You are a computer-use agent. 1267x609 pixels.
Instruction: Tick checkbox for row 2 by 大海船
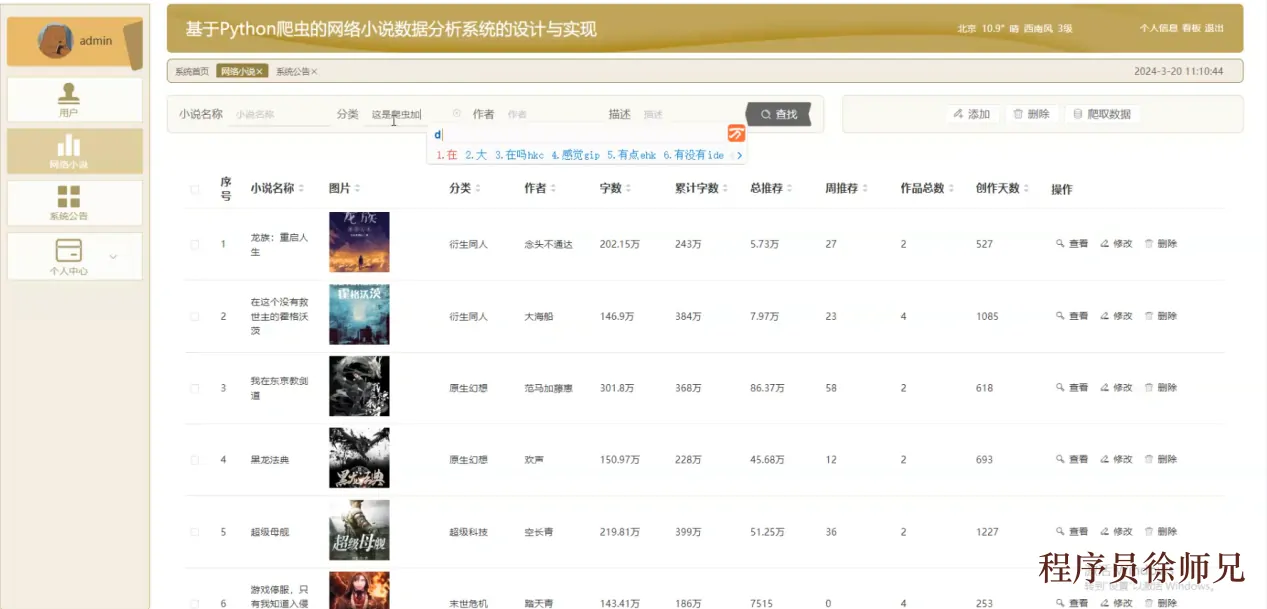195,316
